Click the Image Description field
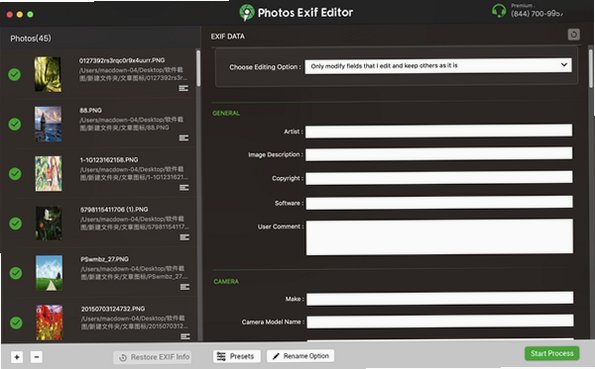 pyautogui.click(x=439, y=154)
